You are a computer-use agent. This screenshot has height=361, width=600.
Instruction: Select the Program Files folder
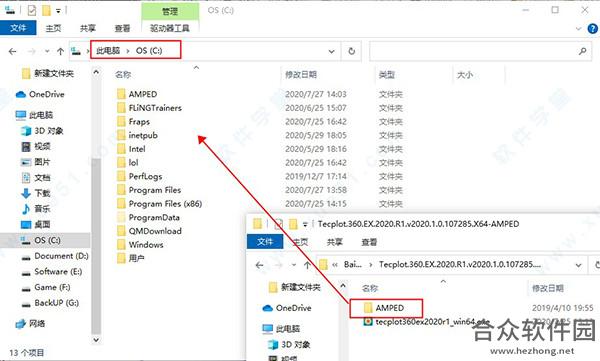[155, 190]
